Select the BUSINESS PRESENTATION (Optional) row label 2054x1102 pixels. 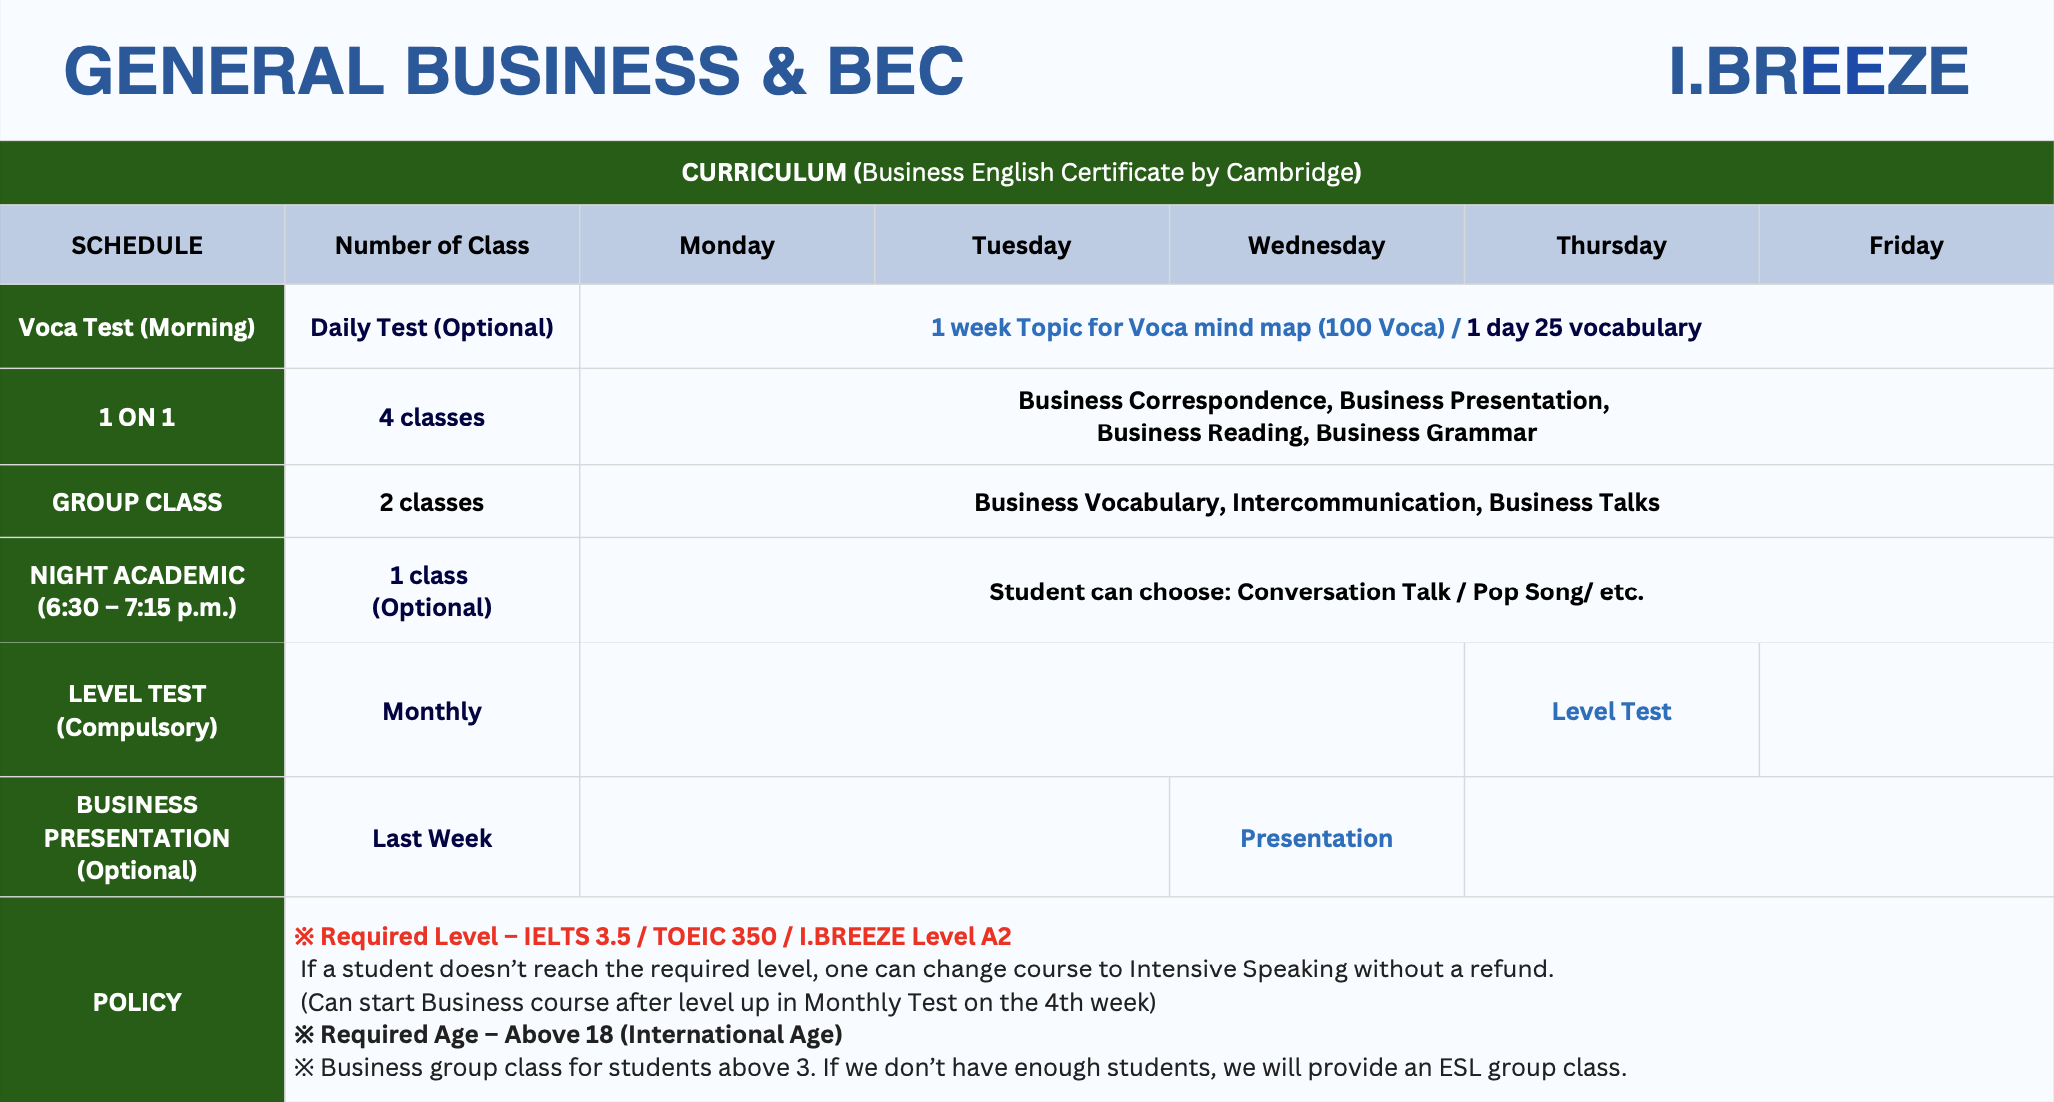137,837
